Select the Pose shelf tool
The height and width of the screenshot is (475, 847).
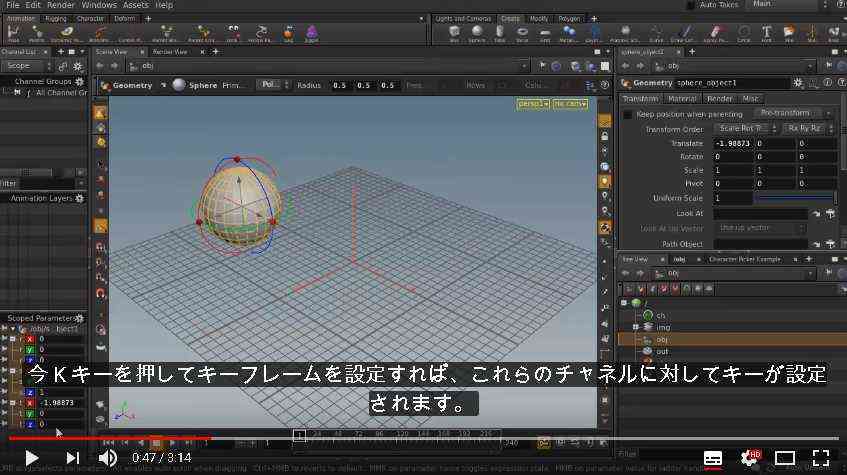pyautogui.click(x=13, y=33)
